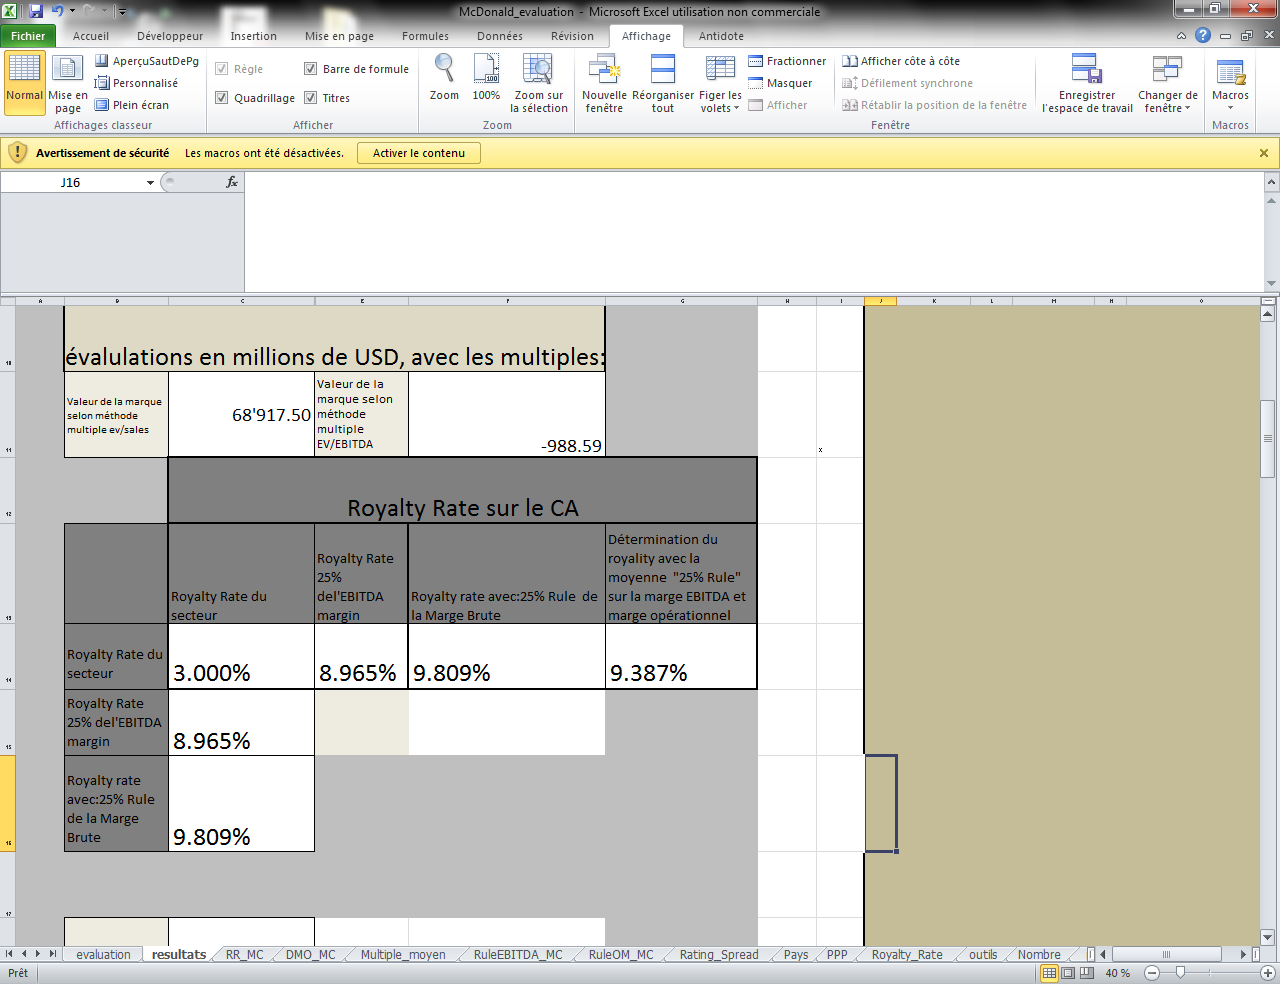Viewport: 1280px width, 984px height.
Task: Set zoom to 100% button
Action: 486,78
